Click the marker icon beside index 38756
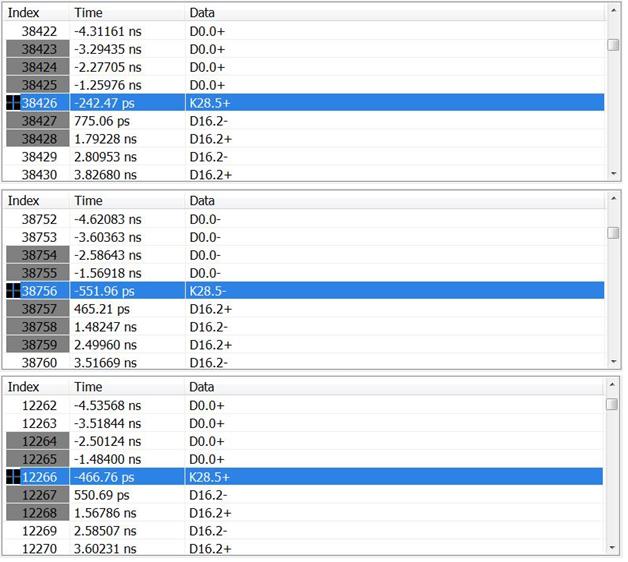Image resolution: width=628 pixels, height=562 pixels. (13, 290)
